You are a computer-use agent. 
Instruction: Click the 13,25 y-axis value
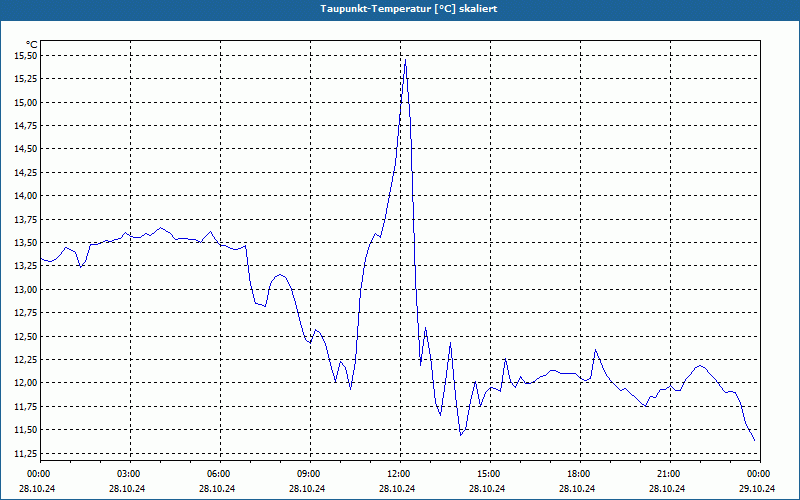[x=25, y=266]
